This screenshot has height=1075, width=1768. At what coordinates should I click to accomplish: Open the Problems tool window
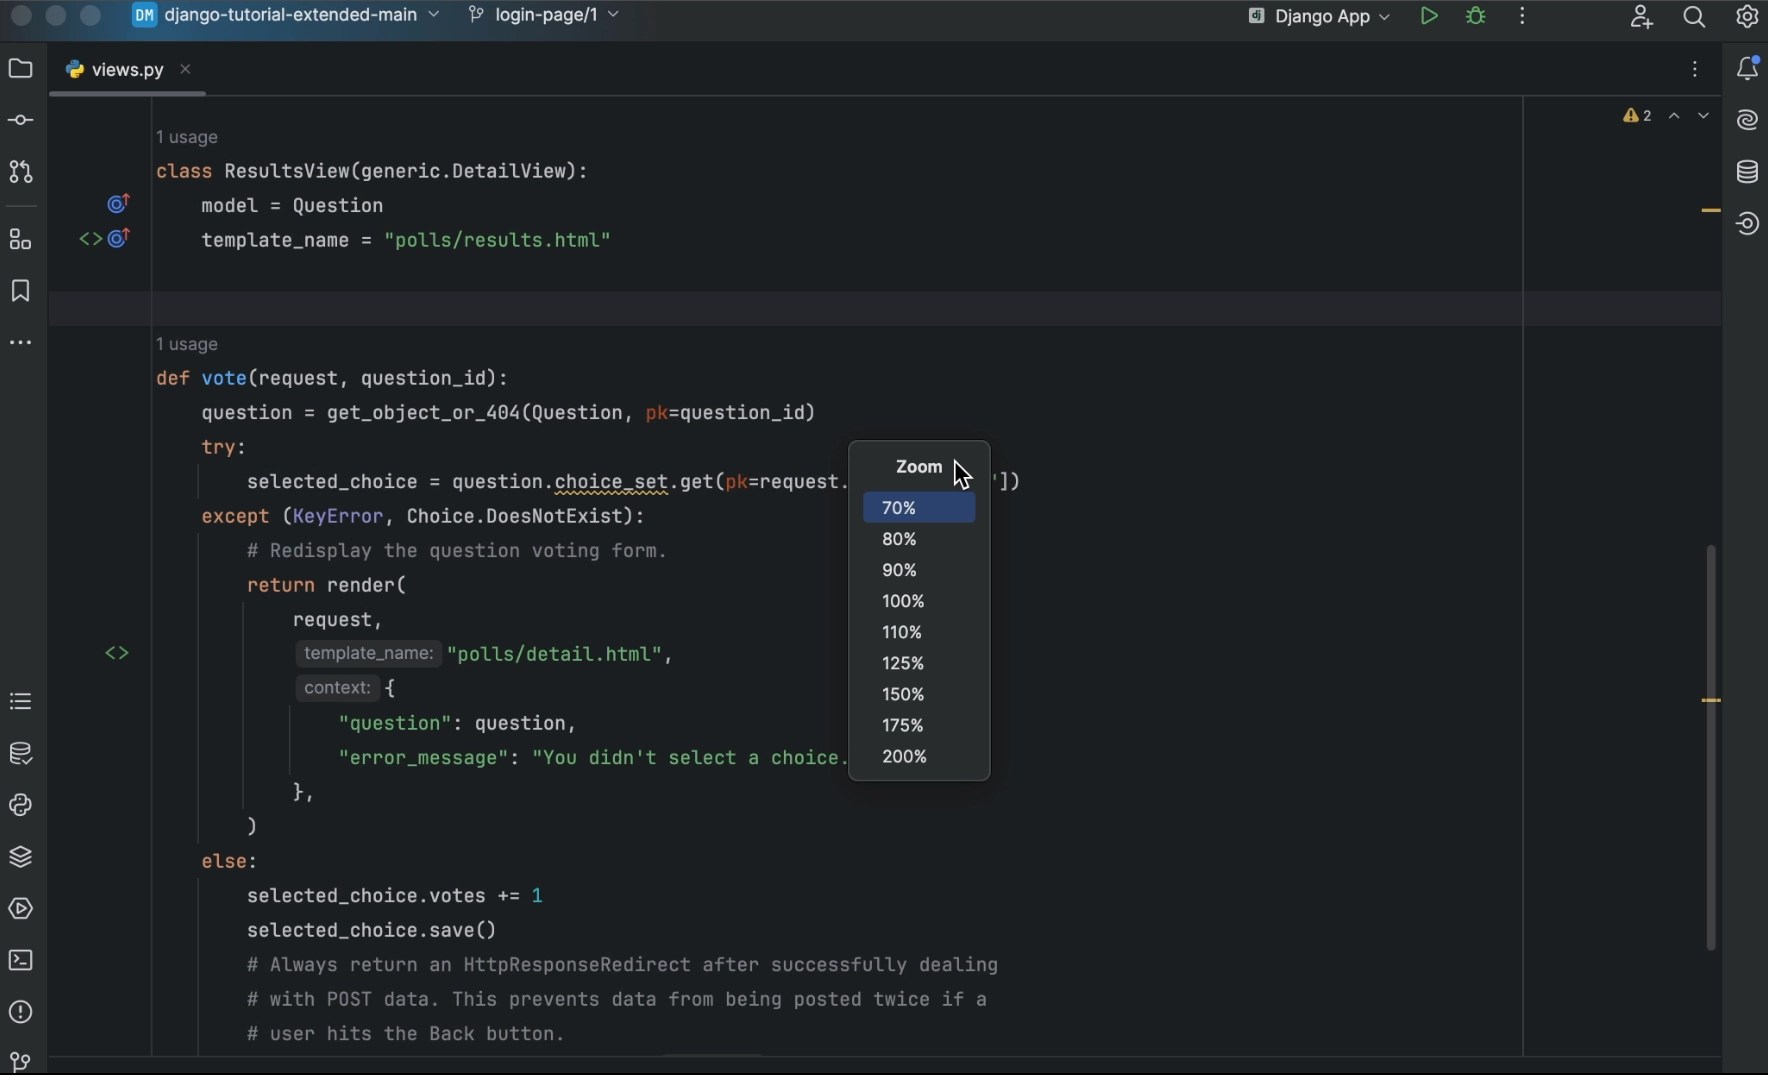[20, 1013]
